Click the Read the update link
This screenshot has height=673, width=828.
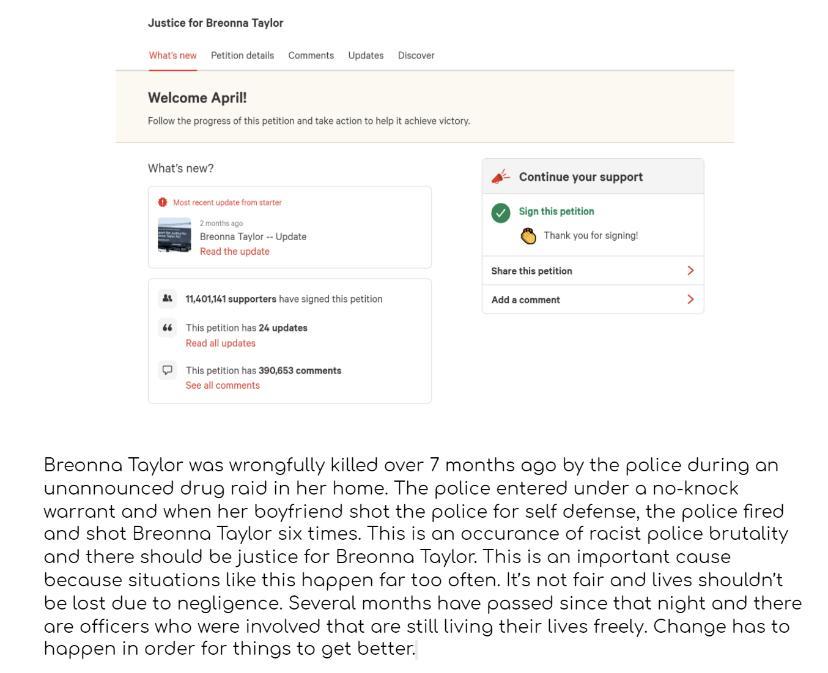pyautogui.click(x=234, y=252)
